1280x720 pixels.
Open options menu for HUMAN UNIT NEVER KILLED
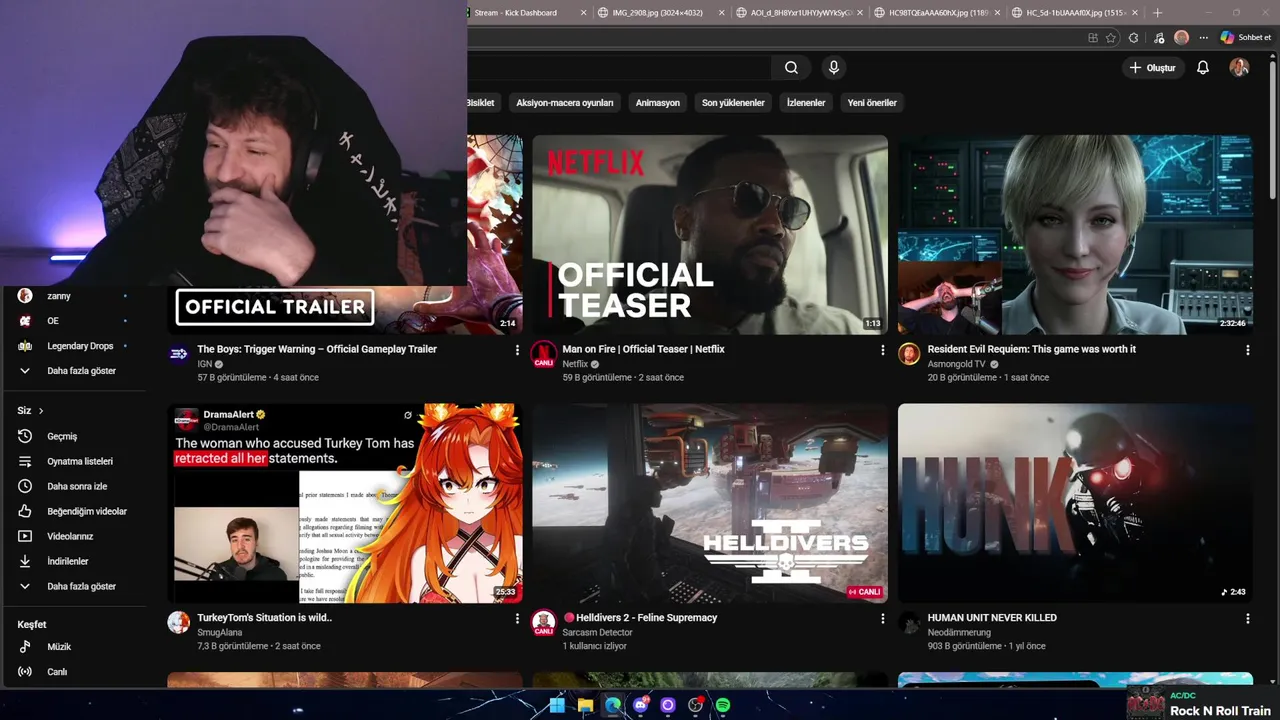pyautogui.click(x=1247, y=619)
